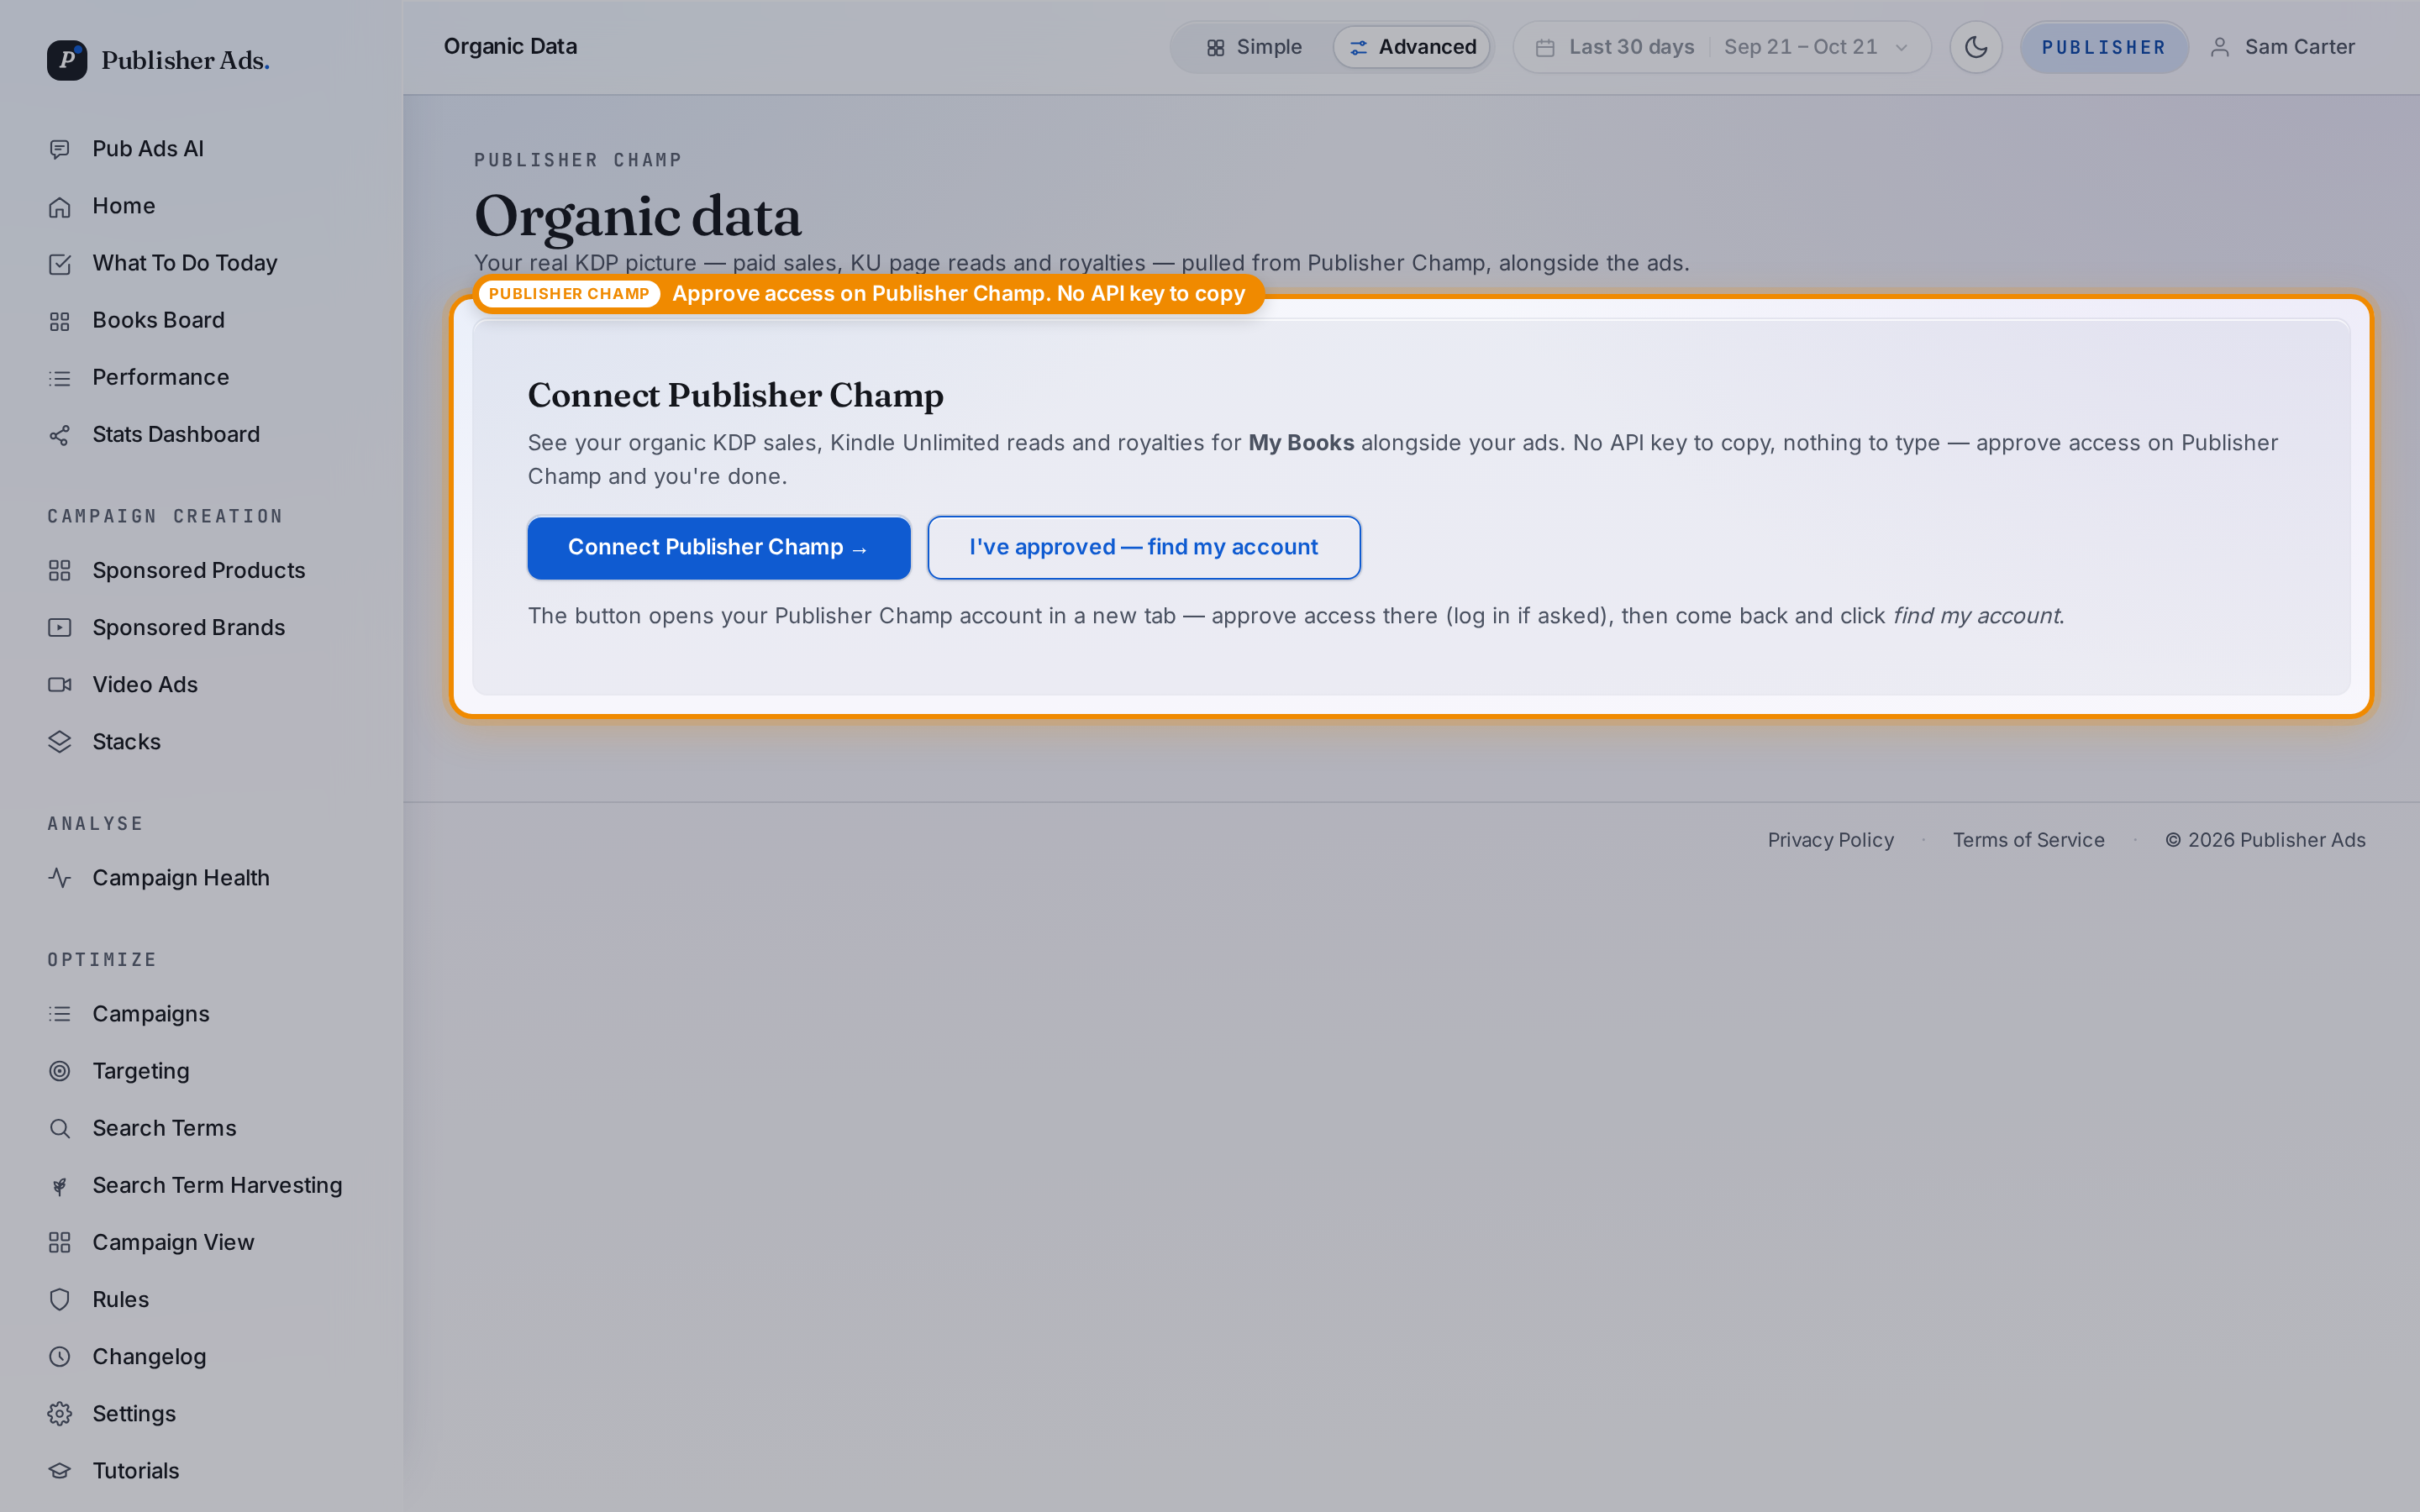Image resolution: width=2420 pixels, height=1512 pixels.
Task: Click the Campaign Health pulse icon
Action: click(x=60, y=878)
